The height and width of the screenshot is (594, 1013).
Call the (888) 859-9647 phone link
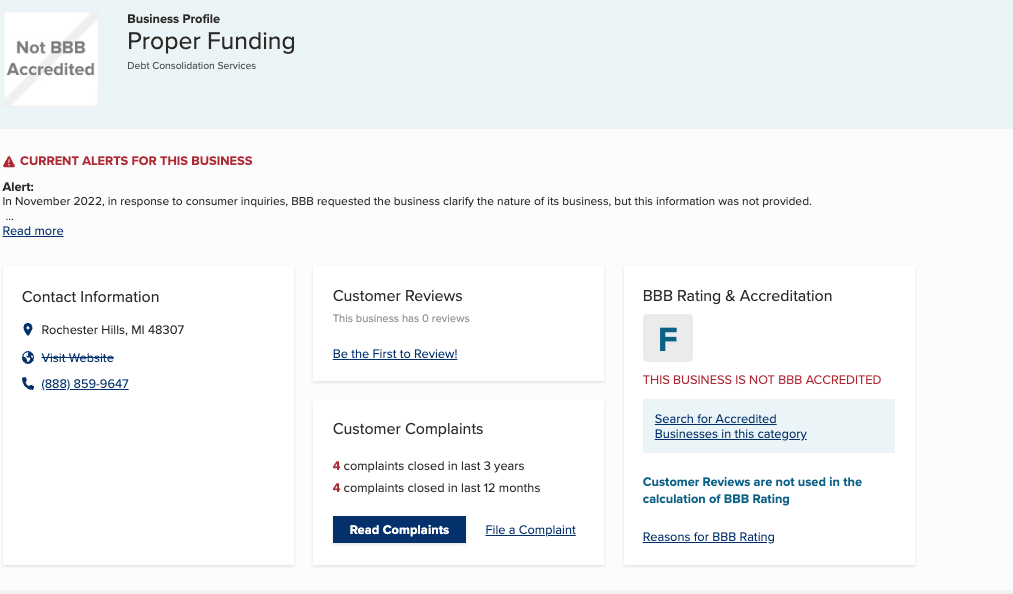pyautogui.click(x=85, y=384)
